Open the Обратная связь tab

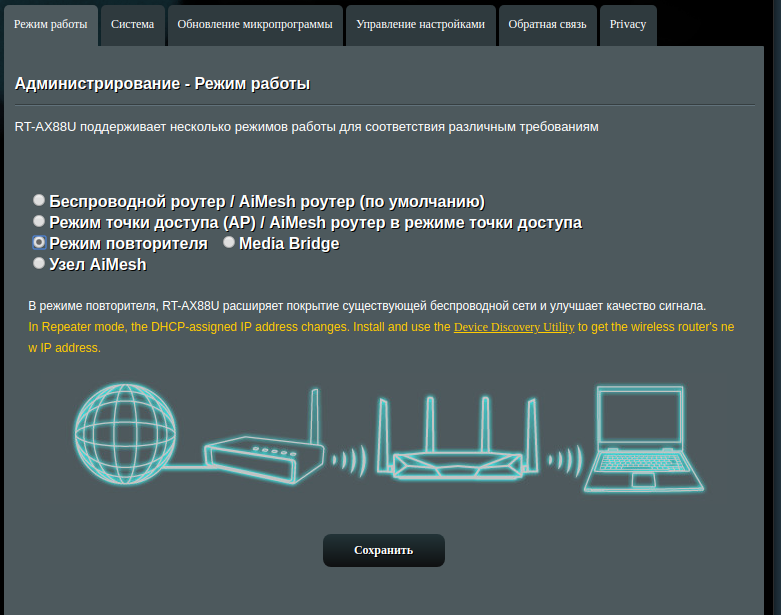click(547, 25)
